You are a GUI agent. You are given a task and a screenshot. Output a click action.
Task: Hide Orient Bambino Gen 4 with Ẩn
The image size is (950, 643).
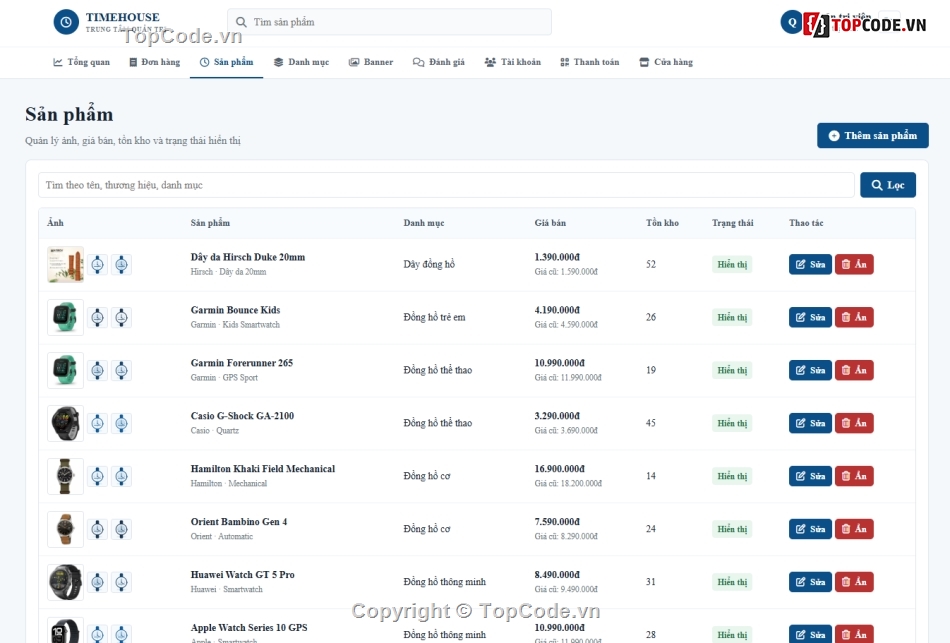click(854, 529)
